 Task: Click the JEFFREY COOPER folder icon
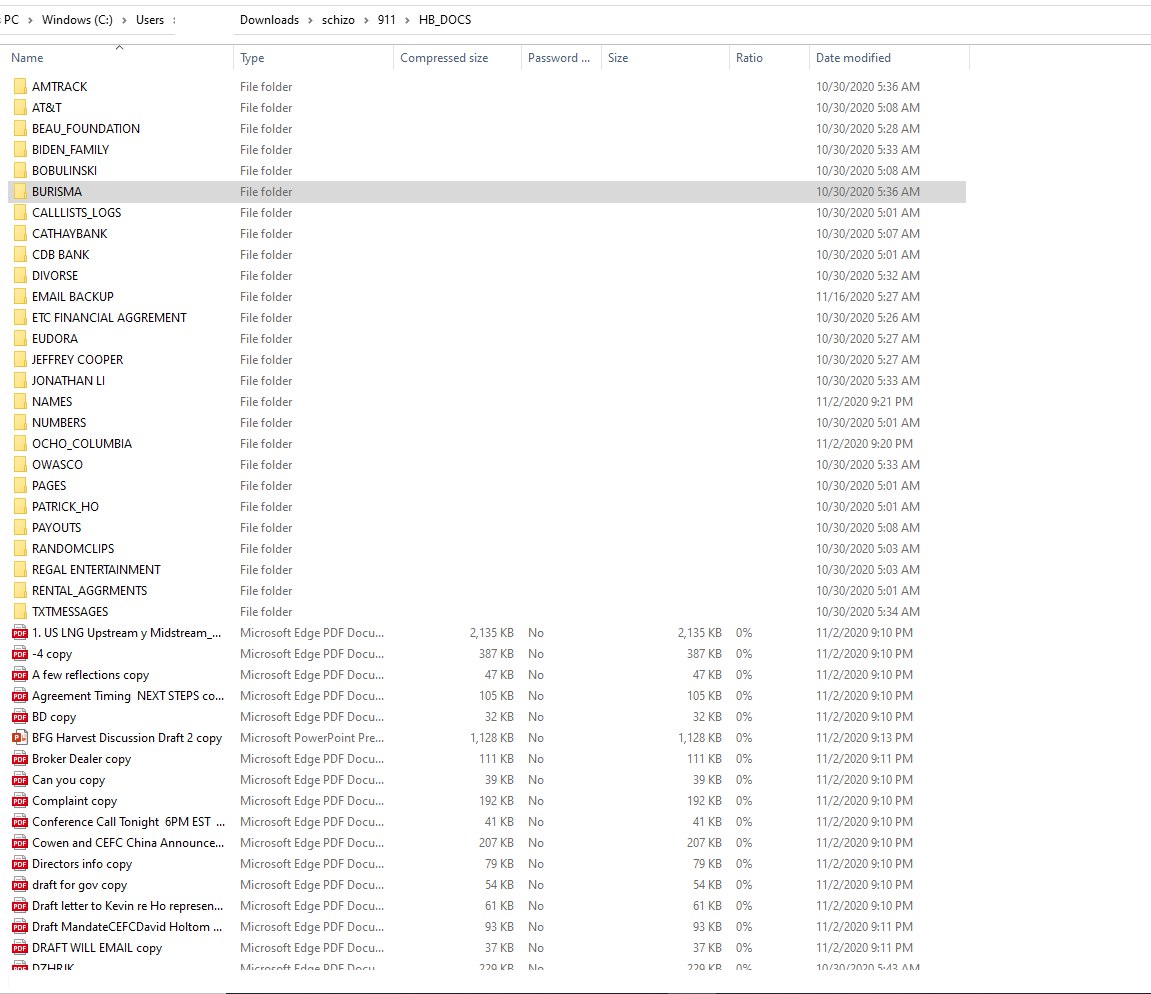(20, 360)
